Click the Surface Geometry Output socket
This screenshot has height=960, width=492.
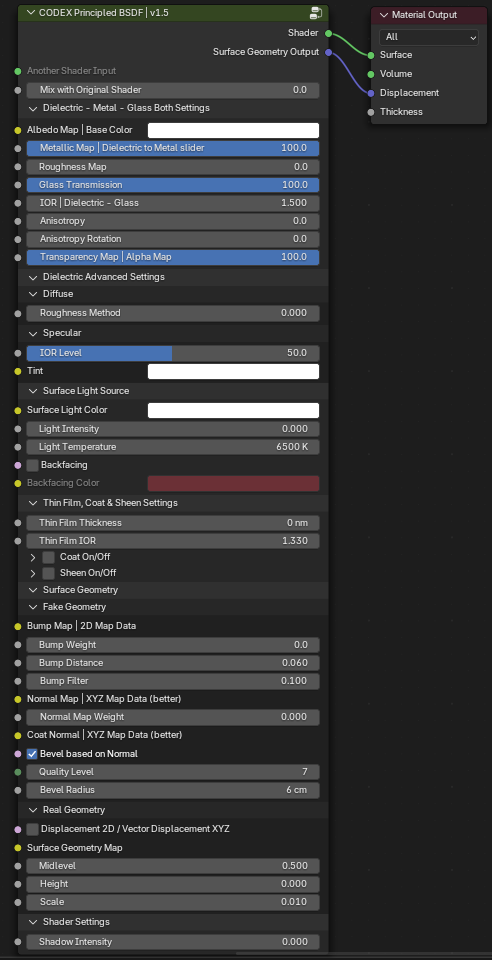tap(329, 53)
